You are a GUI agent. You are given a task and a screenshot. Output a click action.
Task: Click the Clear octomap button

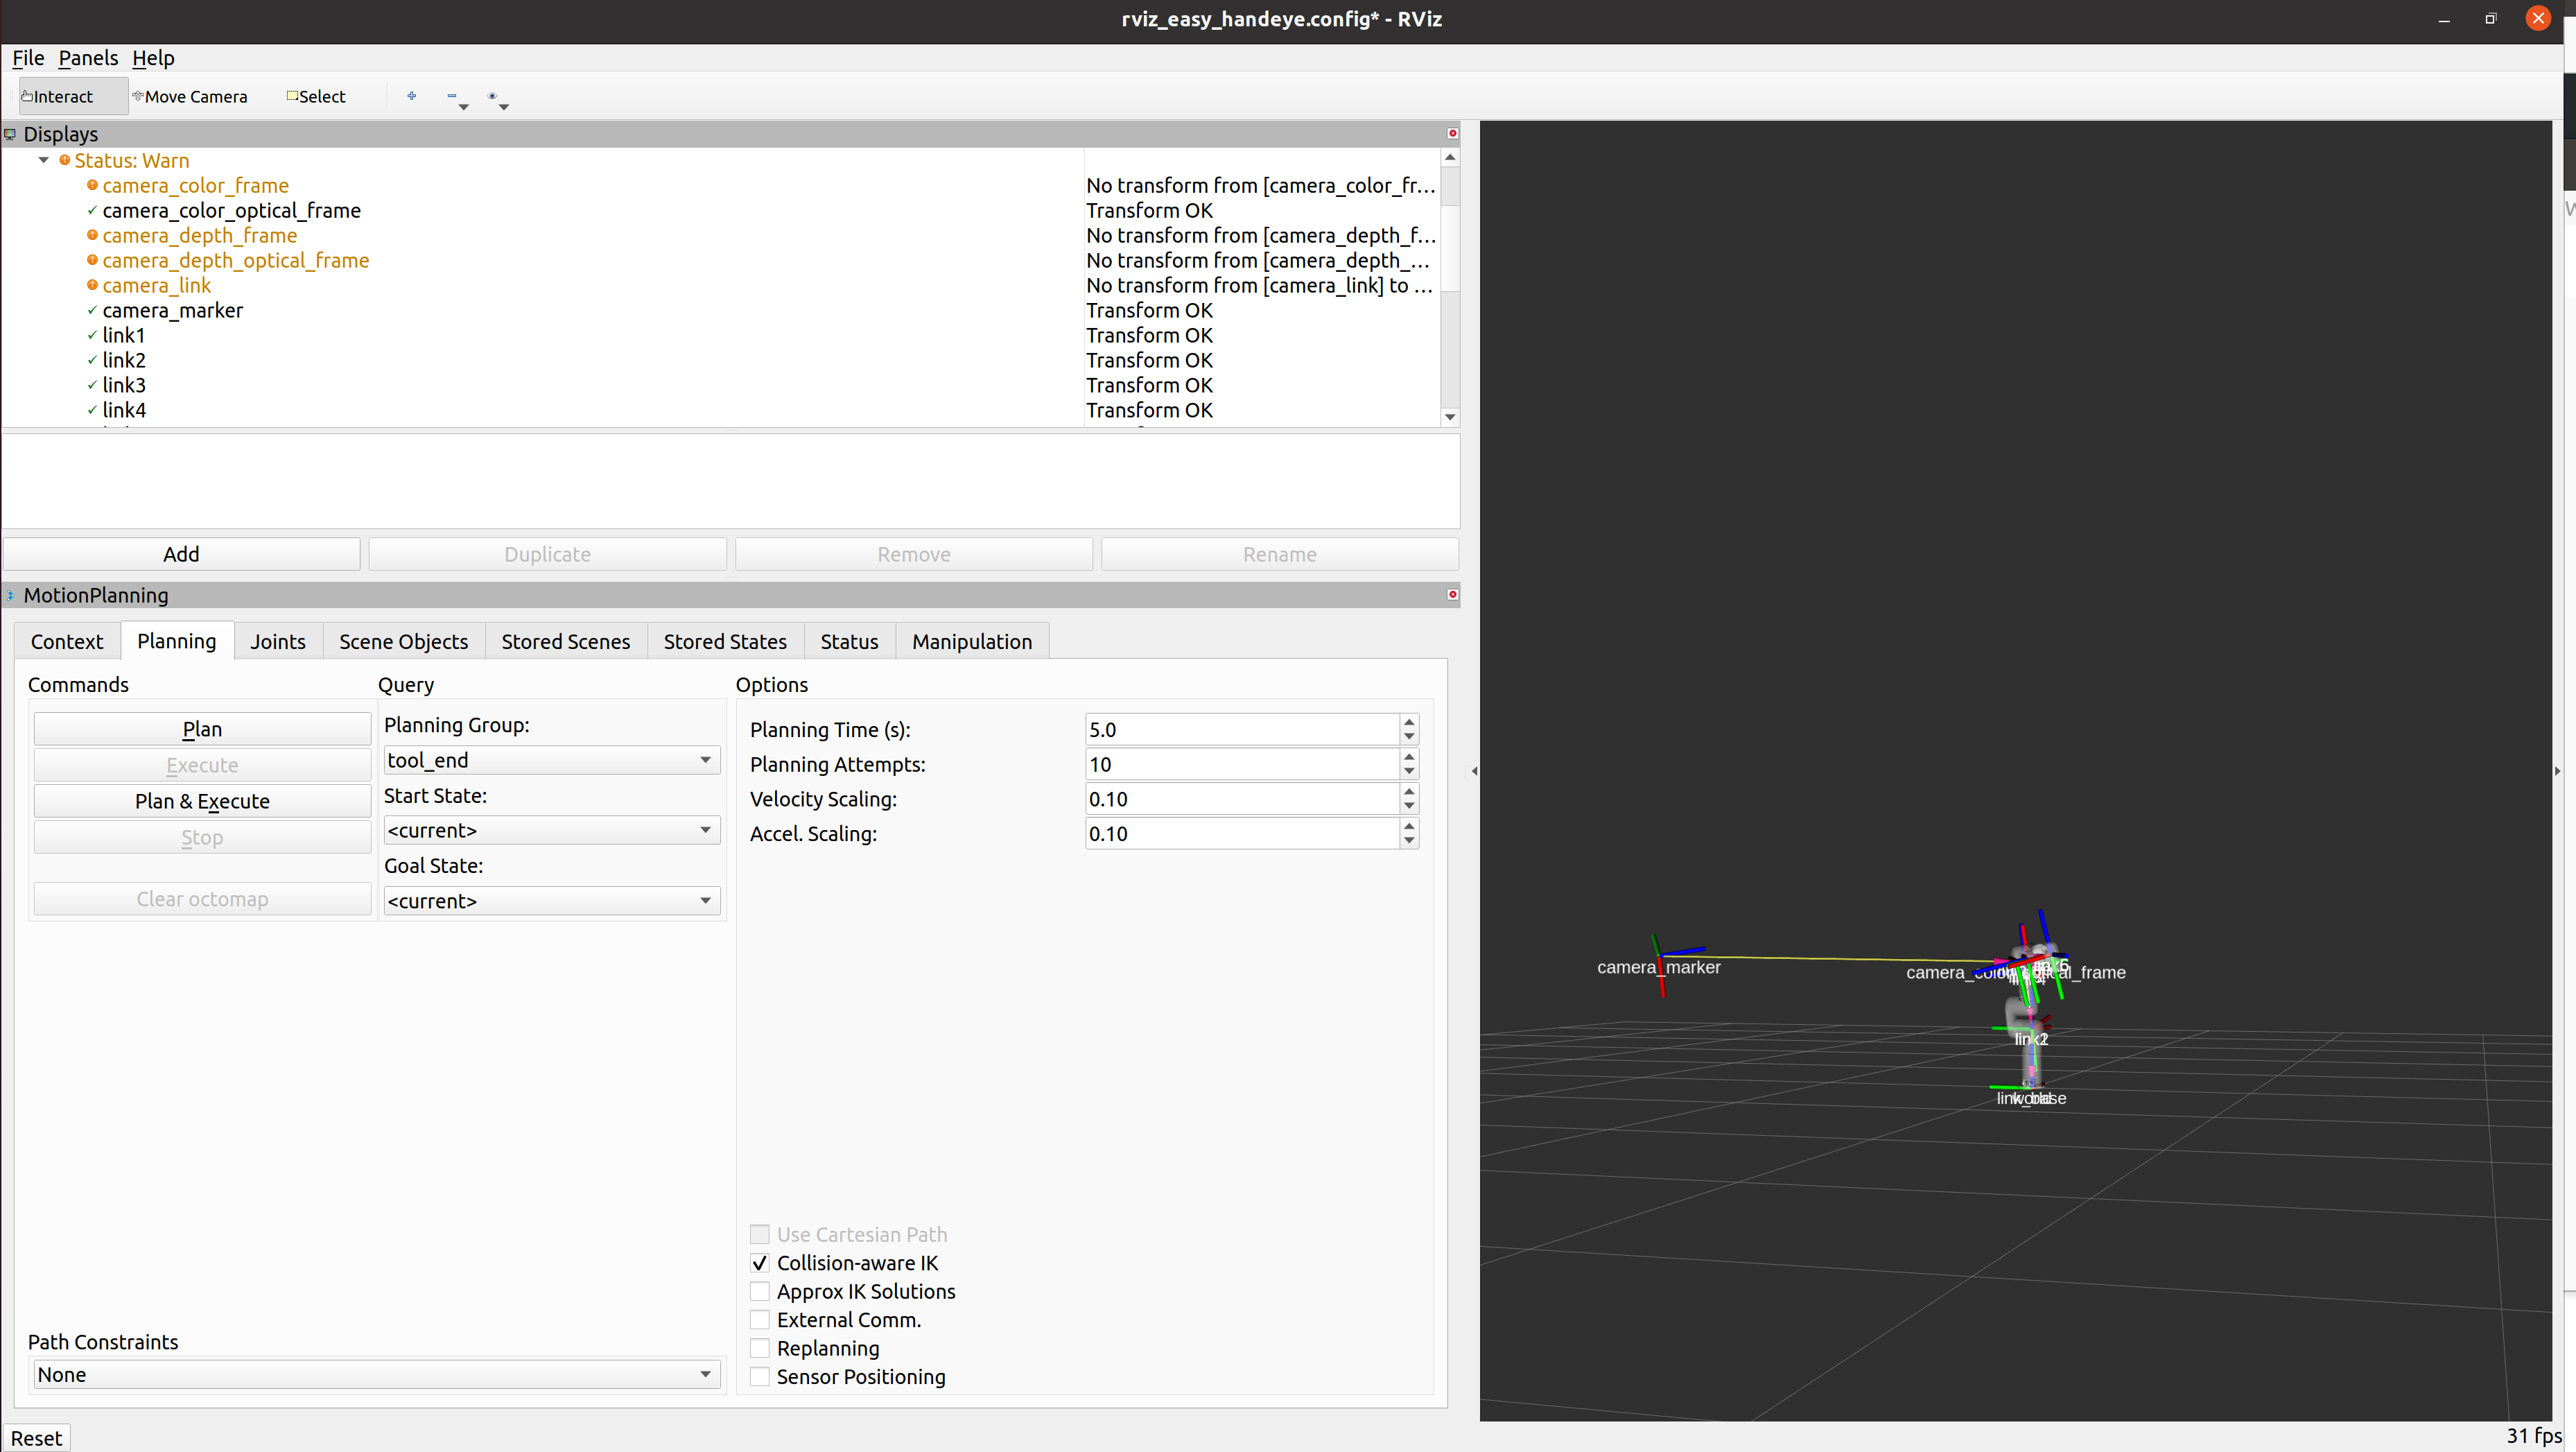click(202, 898)
